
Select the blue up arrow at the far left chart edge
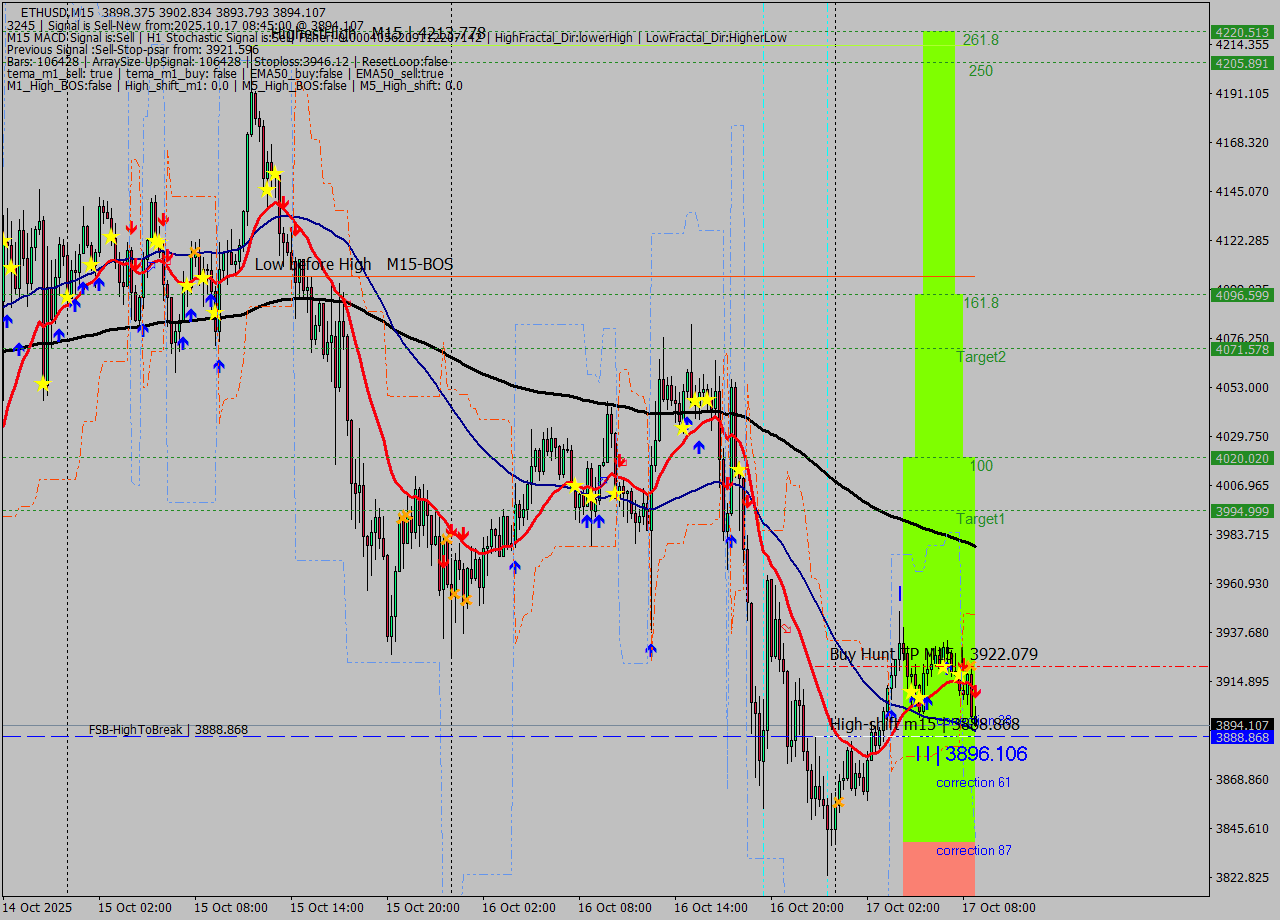point(6,319)
